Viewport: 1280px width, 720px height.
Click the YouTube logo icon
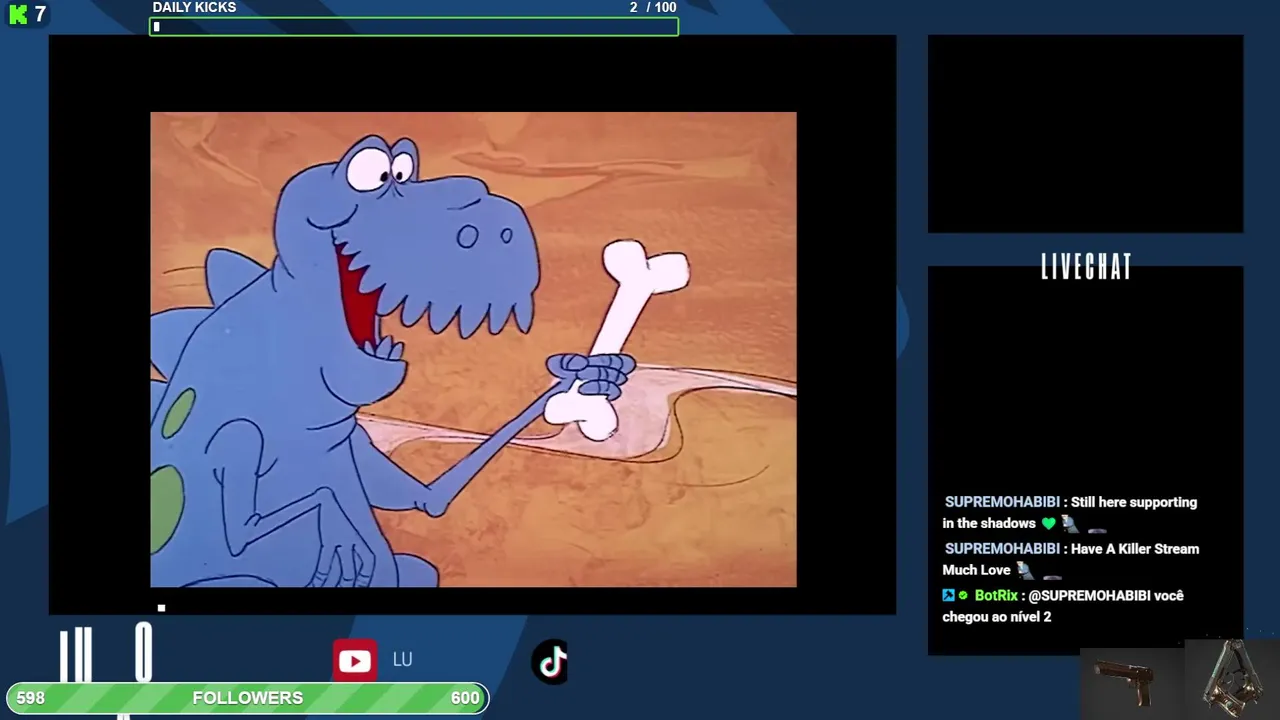[x=355, y=661]
